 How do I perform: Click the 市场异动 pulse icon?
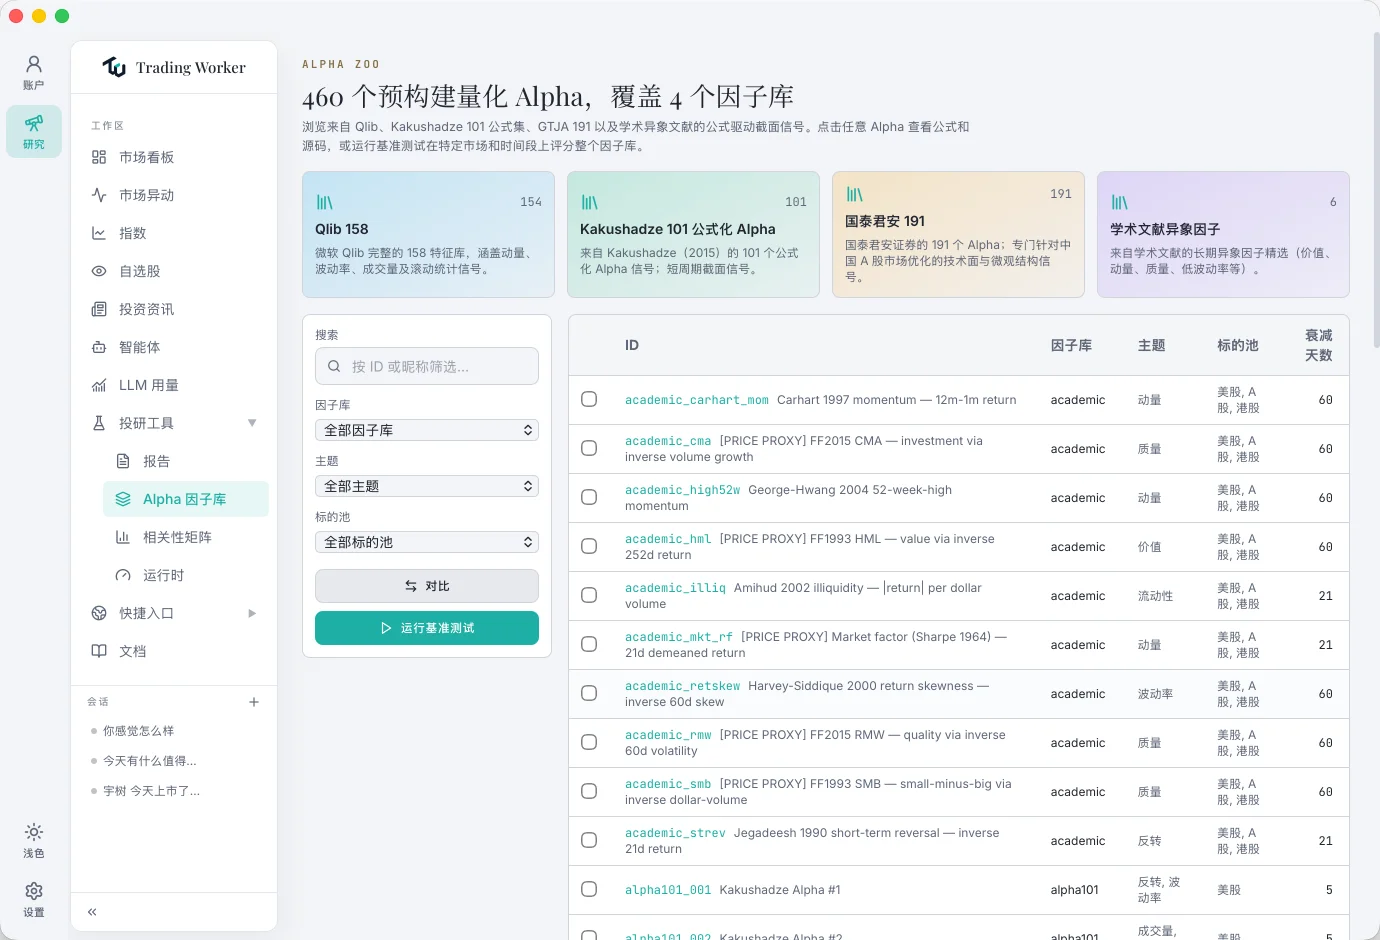coord(99,195)
